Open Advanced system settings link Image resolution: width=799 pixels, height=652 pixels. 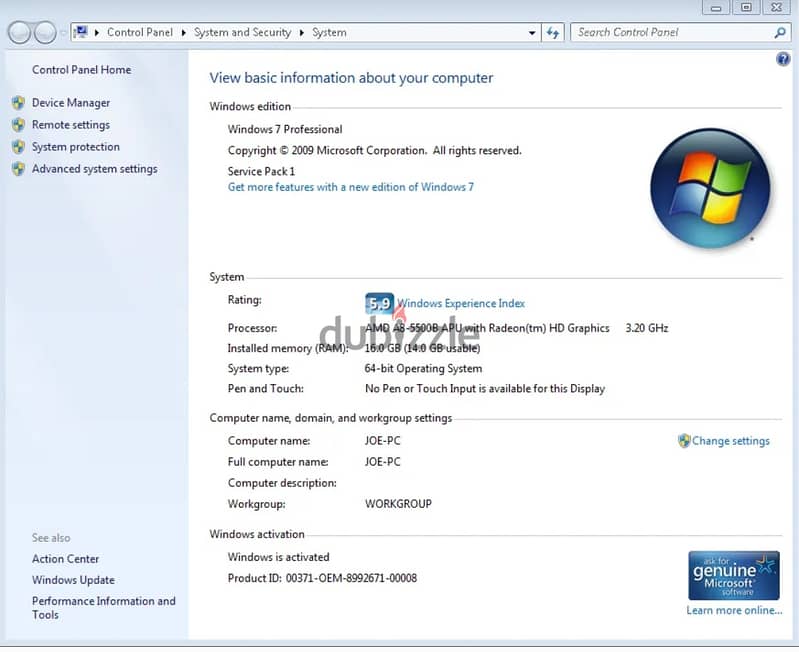[x=95, y=169]
